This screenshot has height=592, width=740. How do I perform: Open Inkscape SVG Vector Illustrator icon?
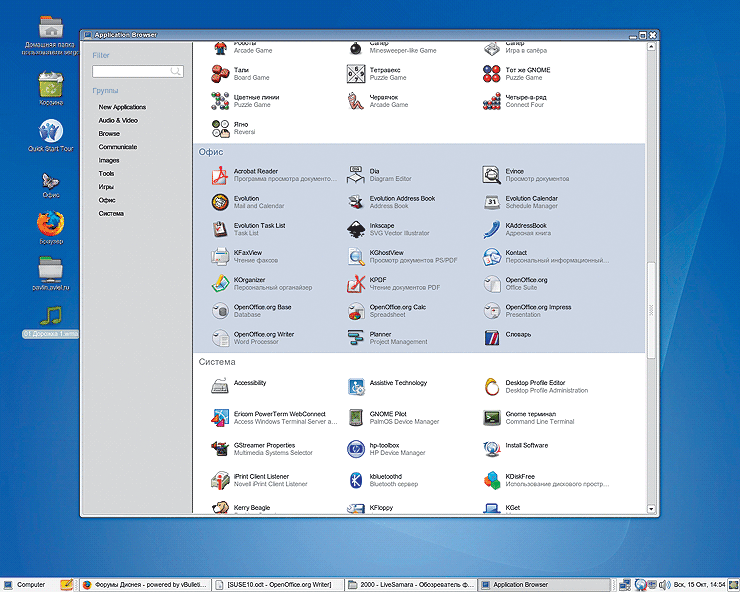(x=355, y=229)
